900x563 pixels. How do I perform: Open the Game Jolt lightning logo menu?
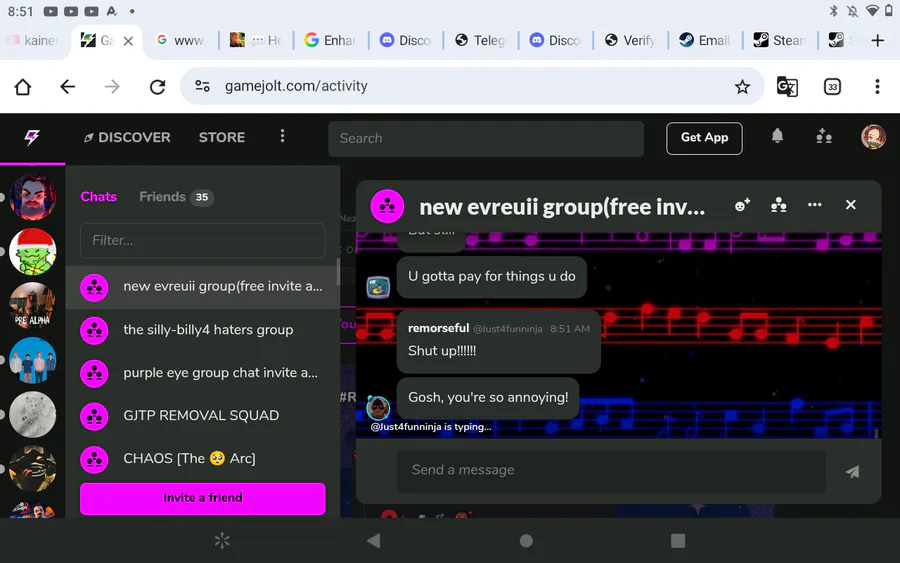(32, 137)
